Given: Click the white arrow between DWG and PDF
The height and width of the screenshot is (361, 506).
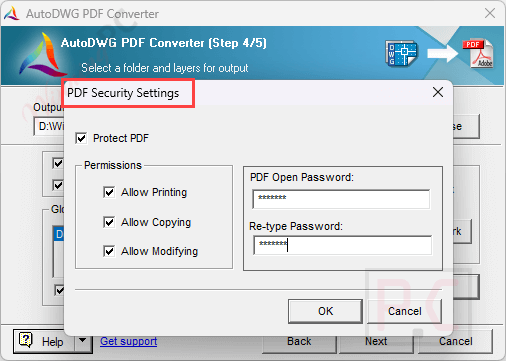Looking at the screenshot, I should coord(443,53).
